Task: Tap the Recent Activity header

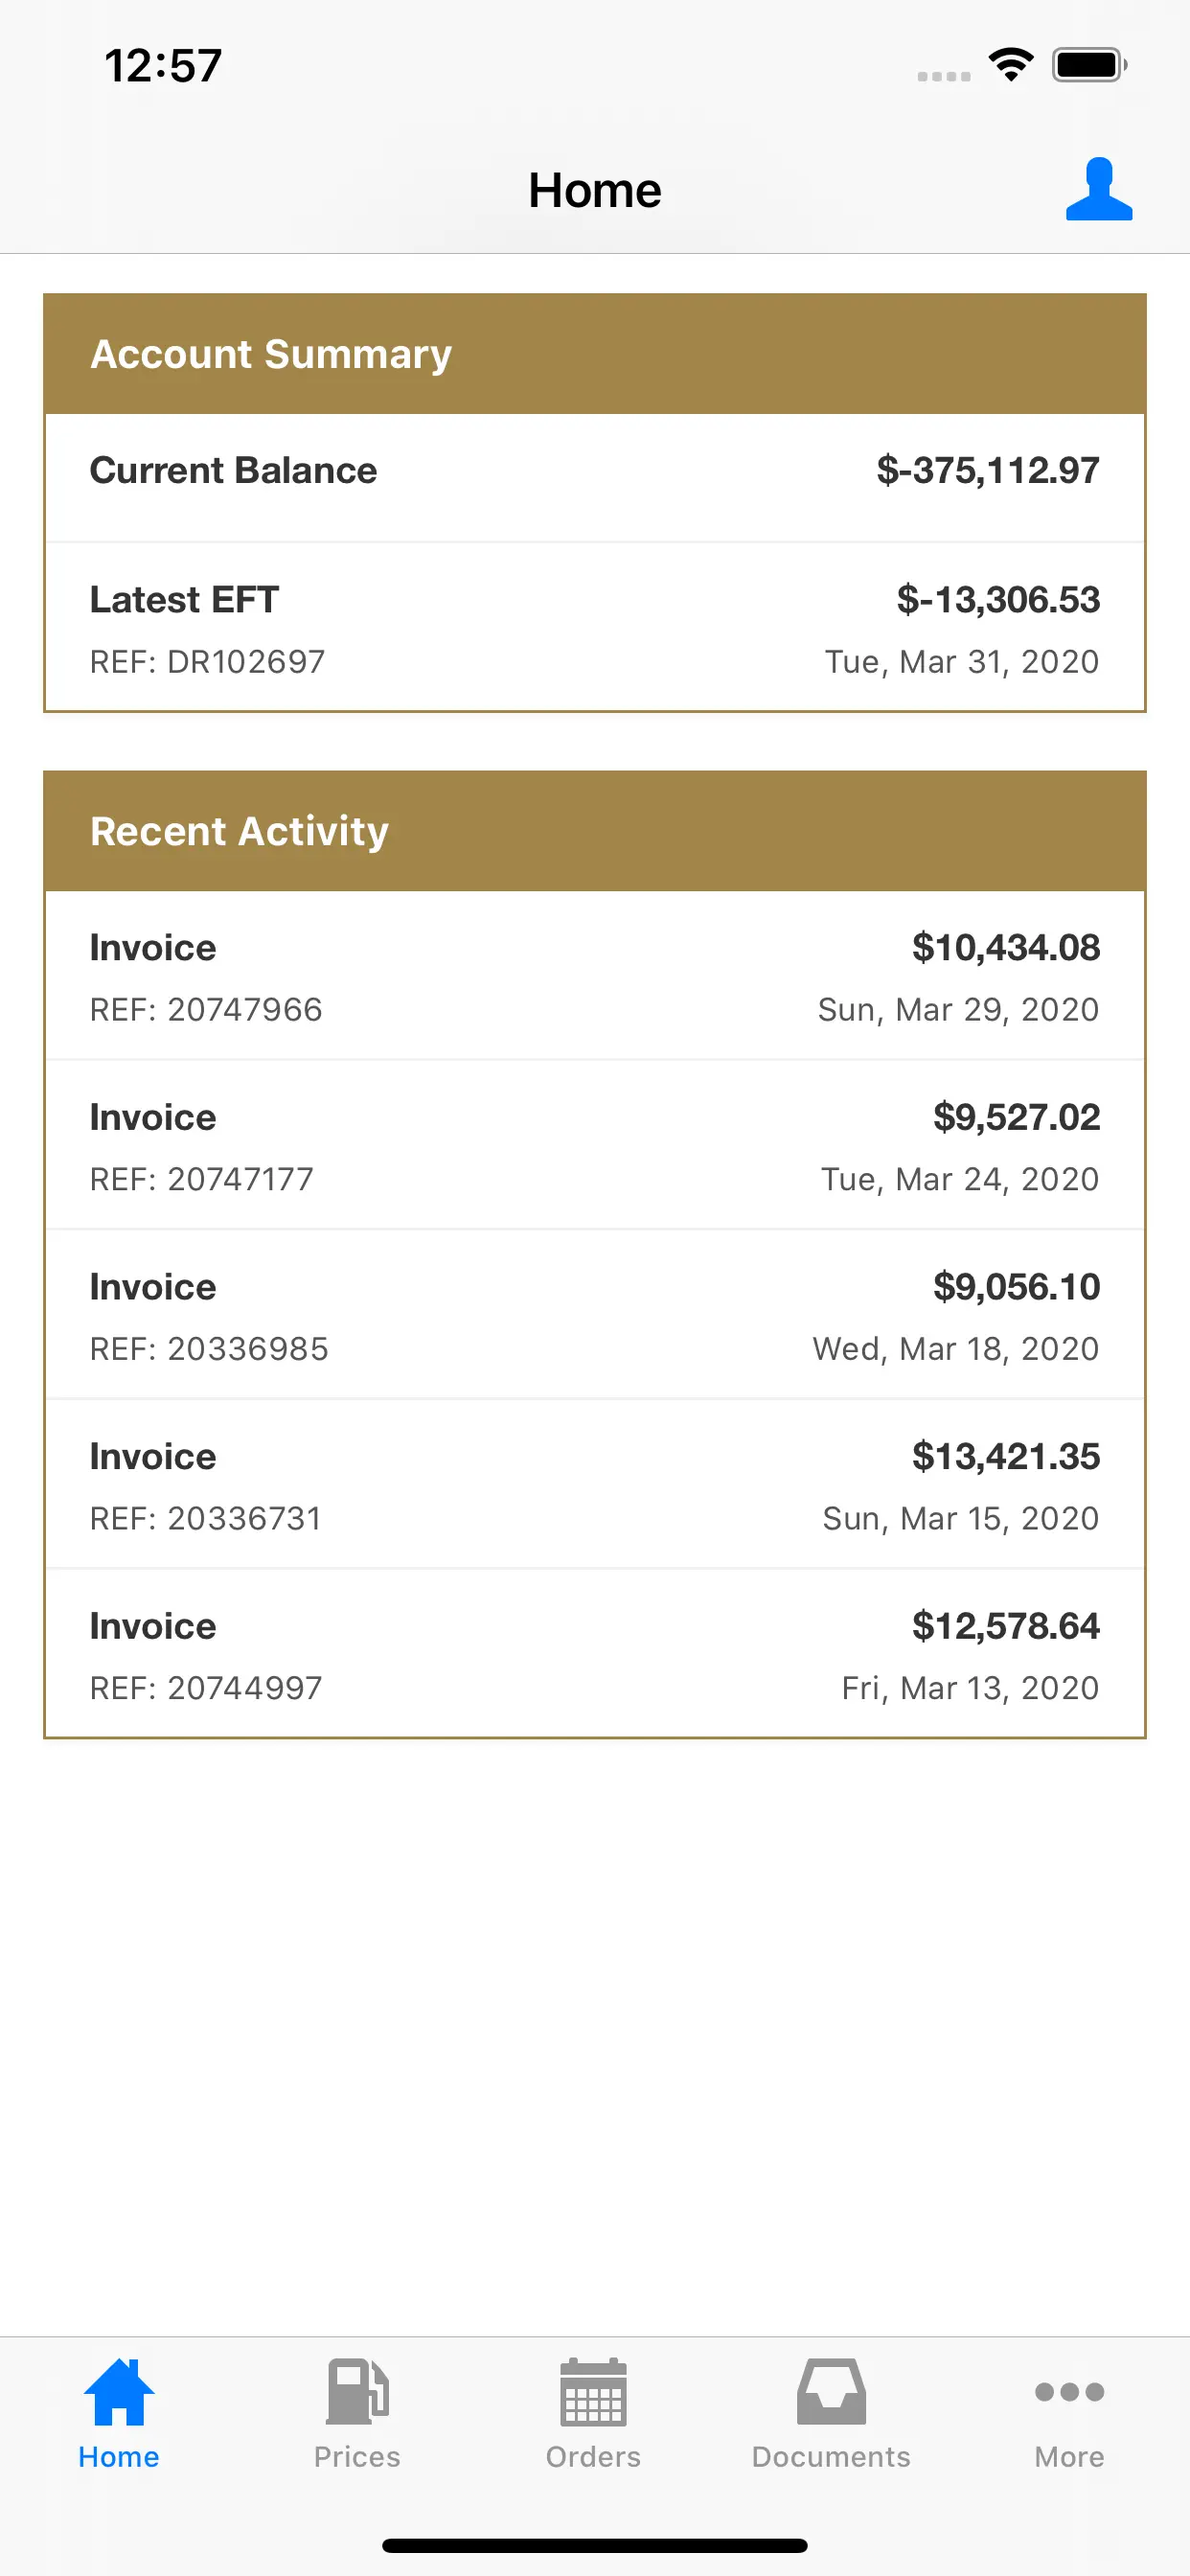Action: [595, 831]
